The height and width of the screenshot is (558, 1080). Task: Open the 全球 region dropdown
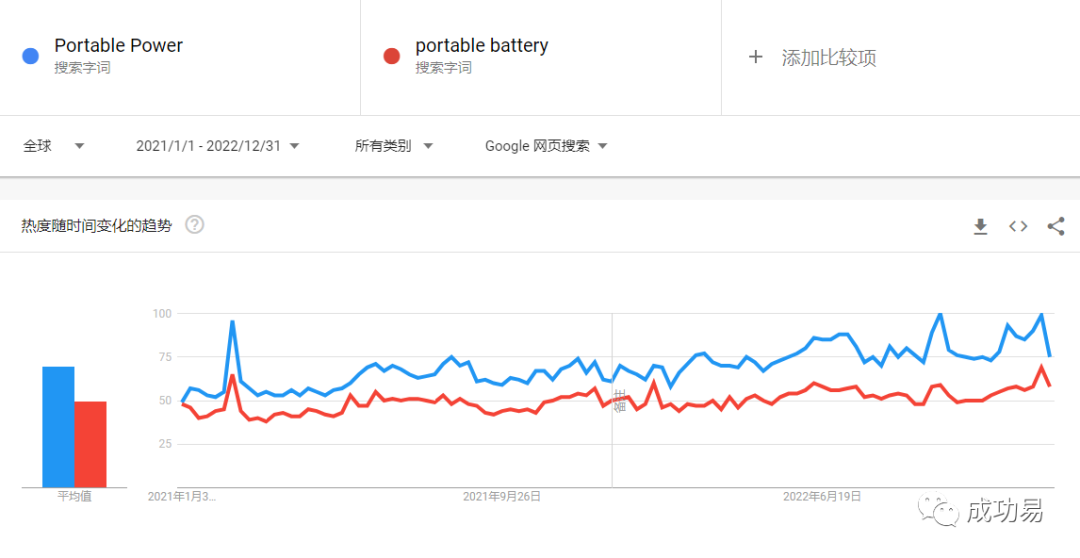pyautogui.click(x=54, y=146)
